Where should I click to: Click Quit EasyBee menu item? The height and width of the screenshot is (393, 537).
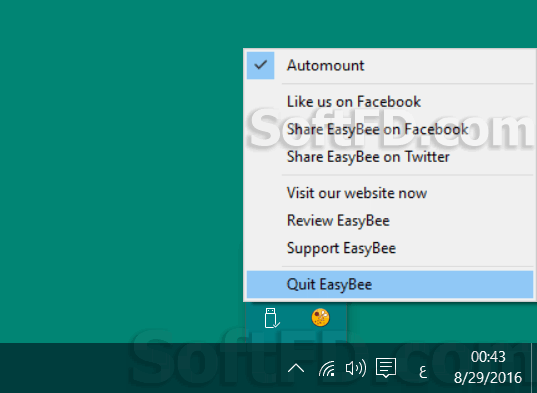pos(390,284)
